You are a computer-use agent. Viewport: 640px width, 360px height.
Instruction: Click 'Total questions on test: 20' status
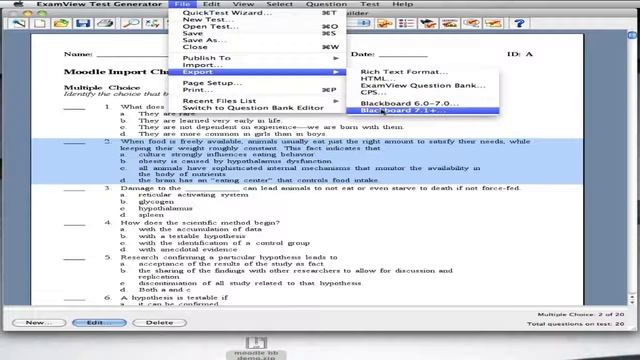[x=575, y=324]
